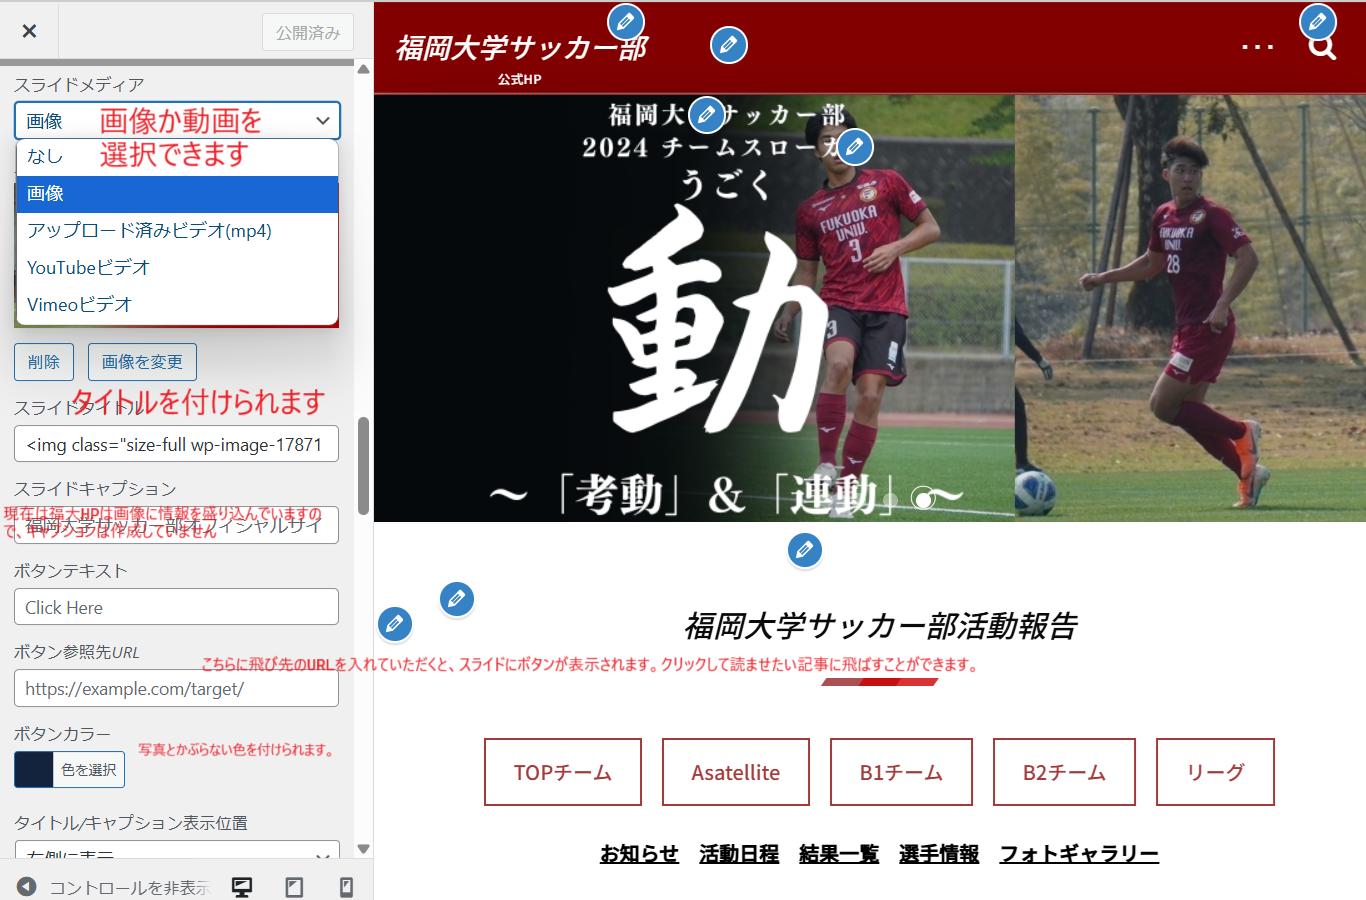Switch to desktop preview icon
Image resolution: width=1366 pixels, height=900 pixels.
[x=242, y=887]
